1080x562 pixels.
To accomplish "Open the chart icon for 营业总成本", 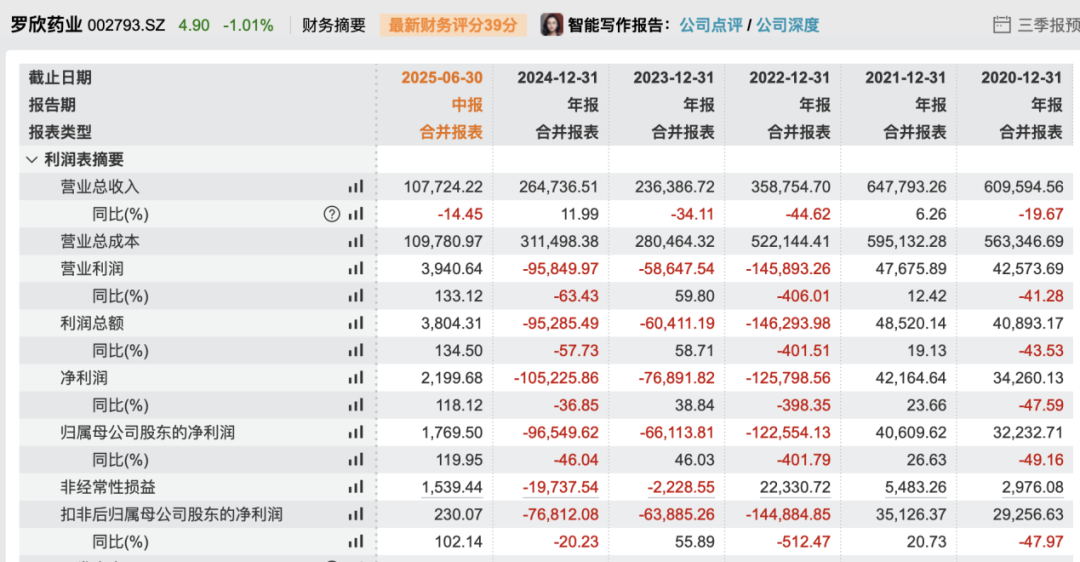I will coord(356,241).
